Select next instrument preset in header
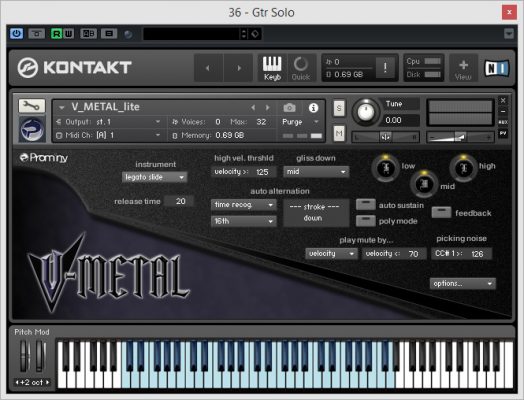This screenshot has height=400, width=524. click(x=267, y=108)
